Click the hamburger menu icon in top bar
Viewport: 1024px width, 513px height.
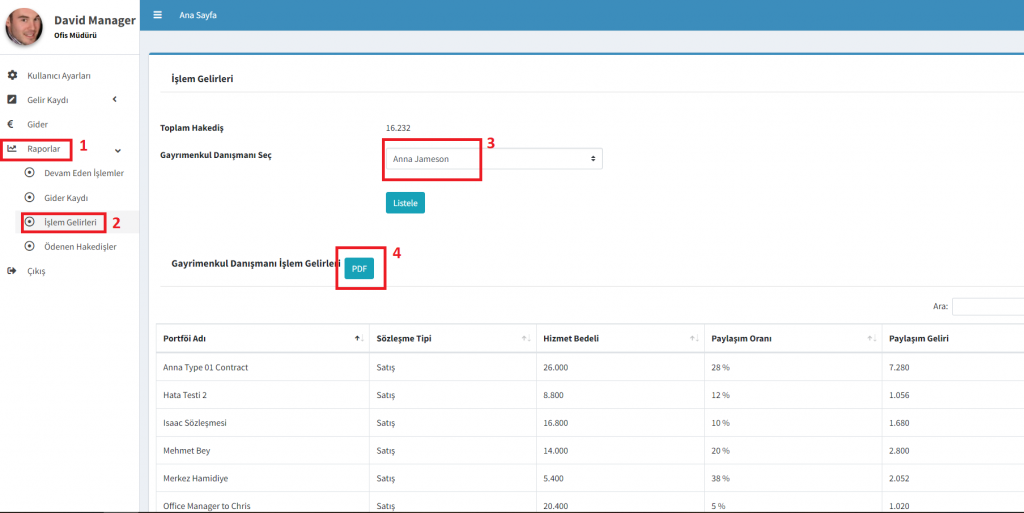coord(157,16)
